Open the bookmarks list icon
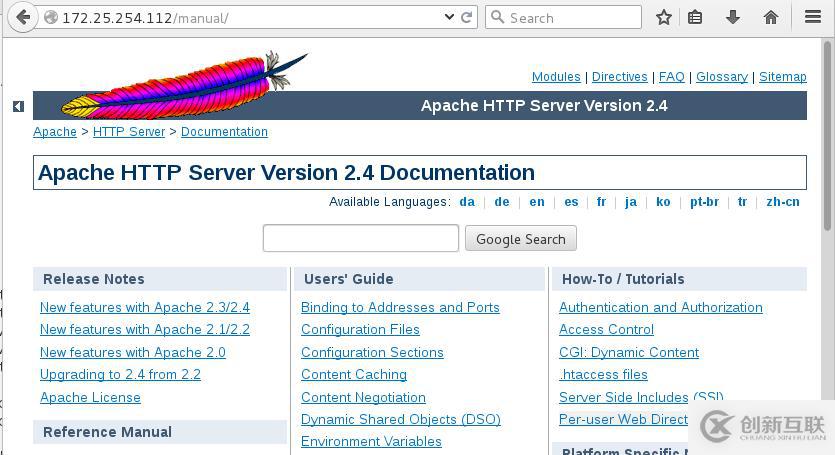This screenshot has height=455, width=835. [x=695, y=17]
